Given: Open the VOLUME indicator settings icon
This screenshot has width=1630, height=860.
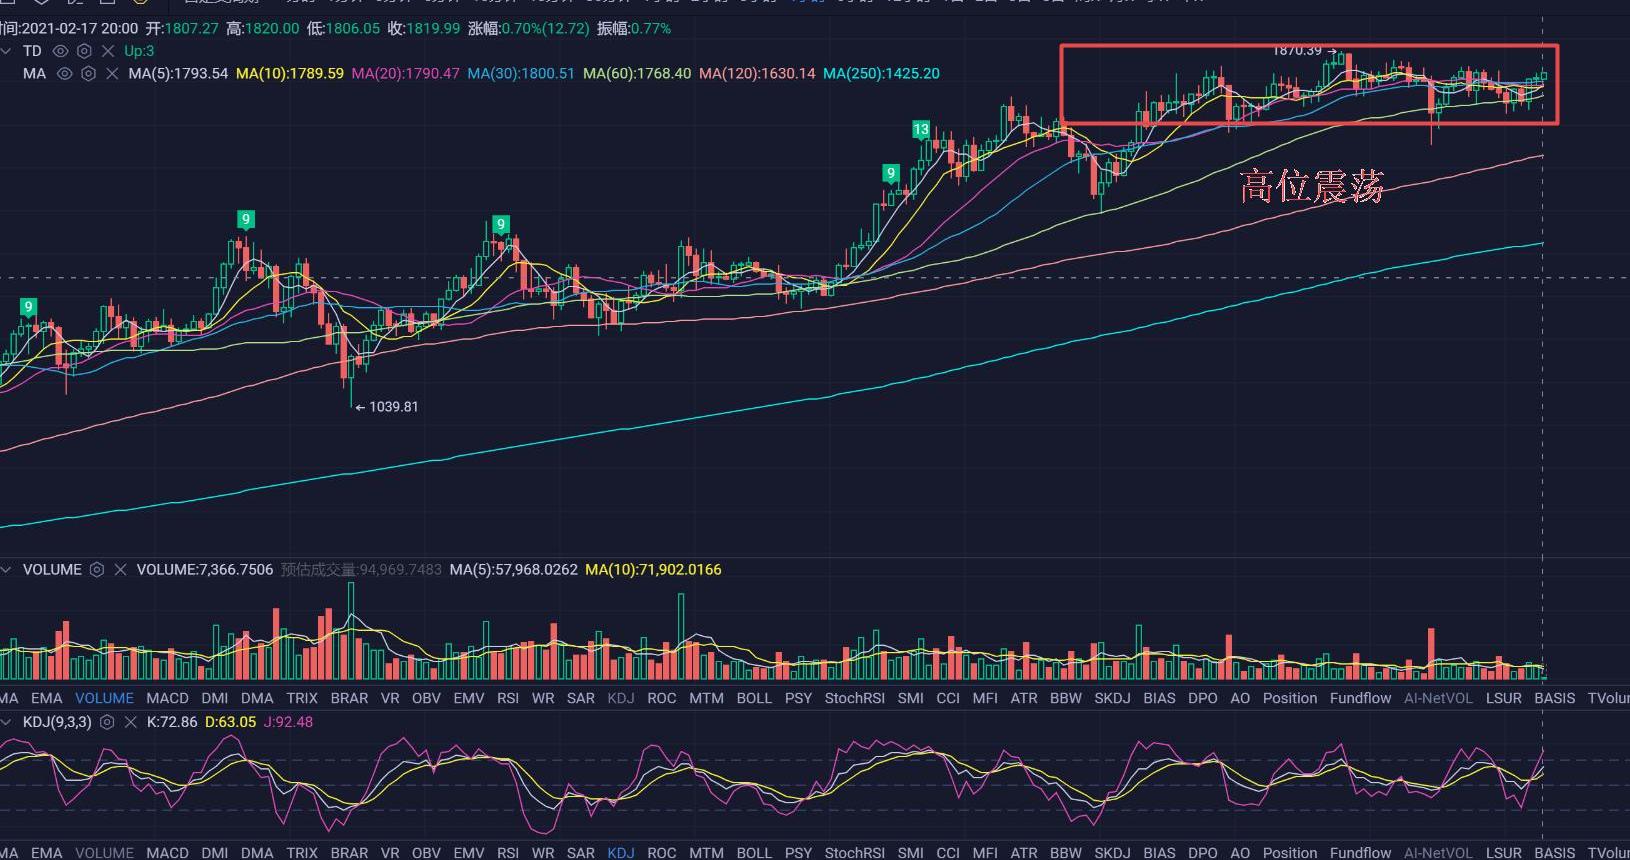Looking at the screenshot, I should point(97,570).
